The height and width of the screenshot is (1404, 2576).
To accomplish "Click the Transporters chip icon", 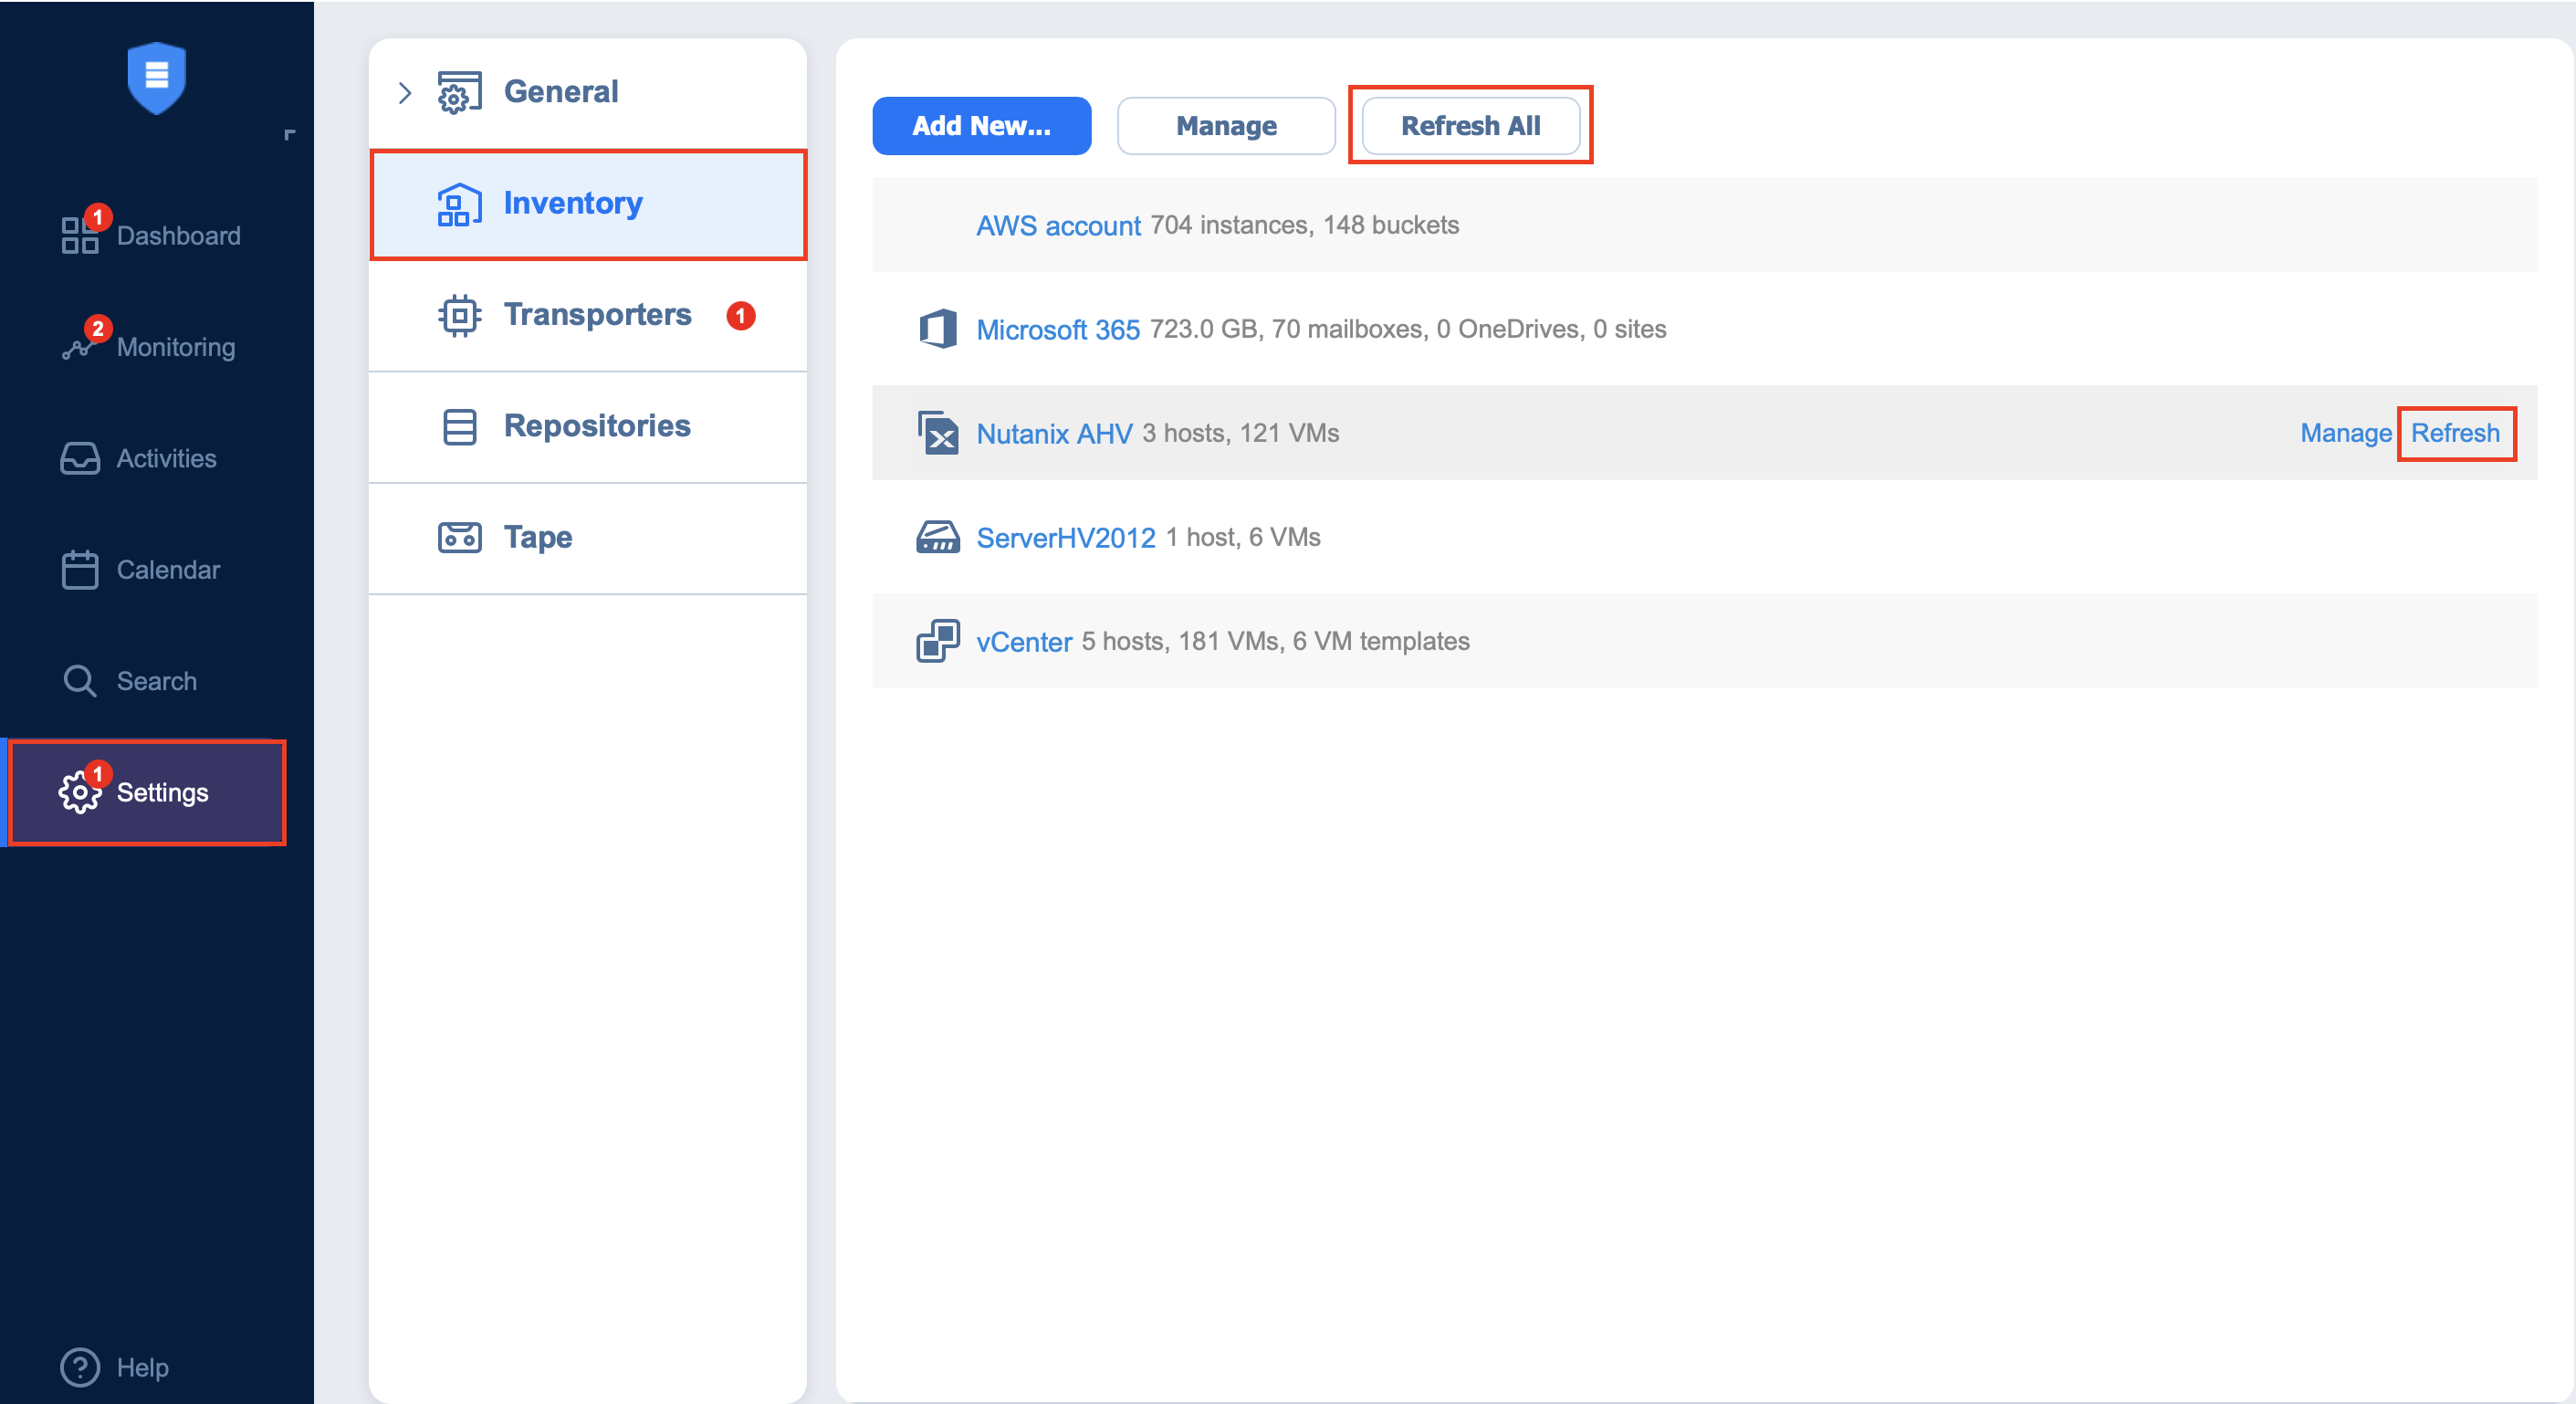I will point(459,315).
